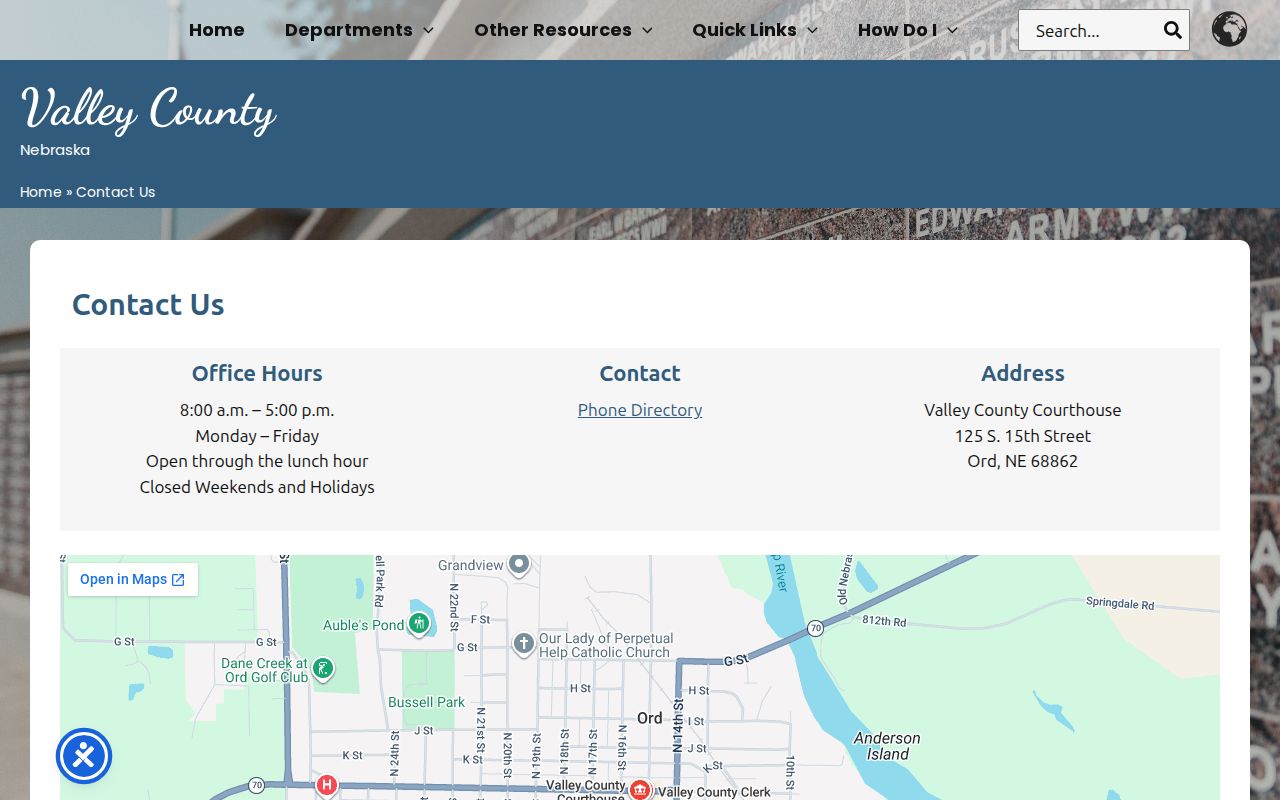Click the Home breadcrumb link
This screenshot has height=800, width=1280.
point(41,192)
